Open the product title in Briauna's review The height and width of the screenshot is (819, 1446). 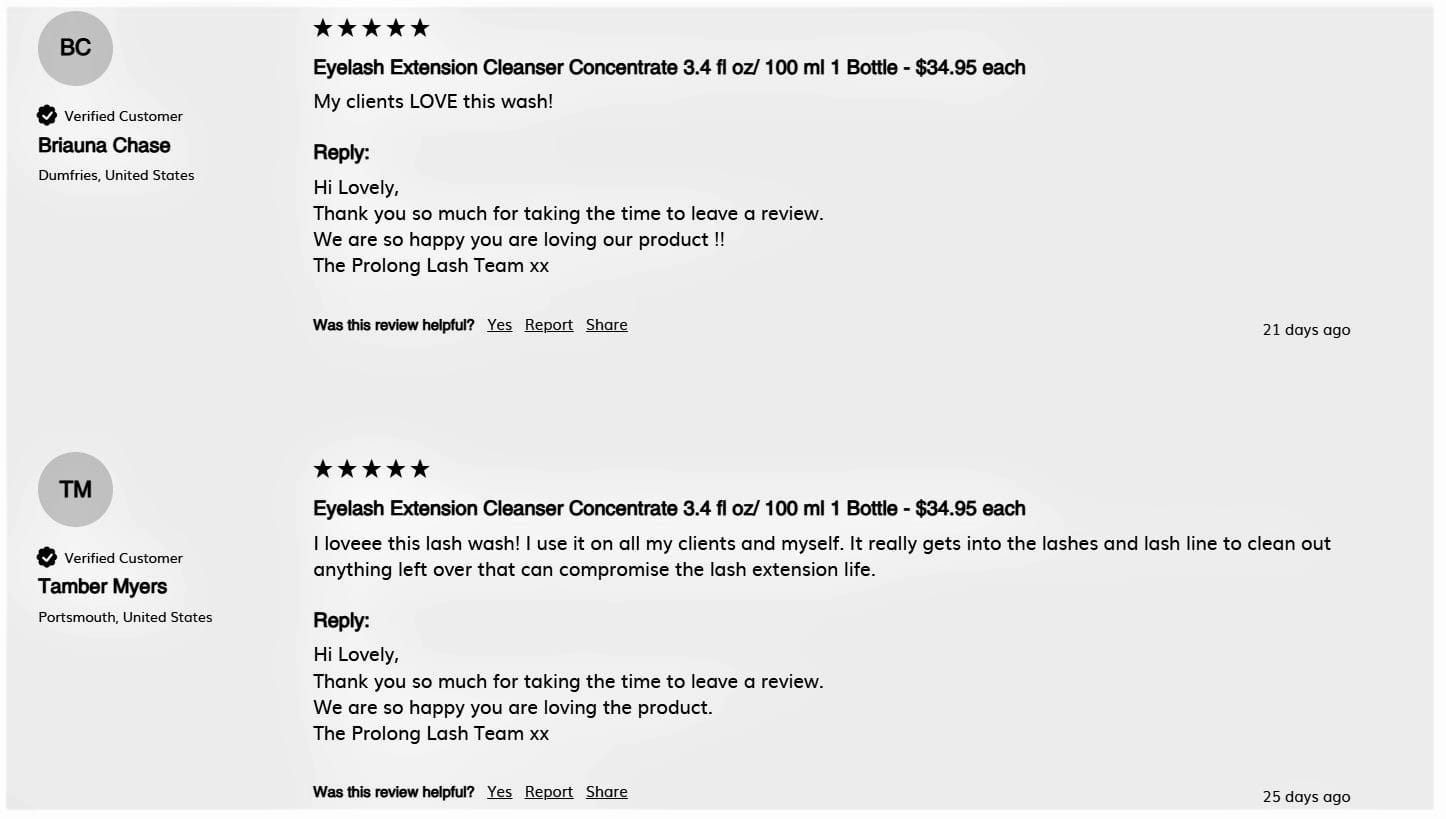[669, 68]
